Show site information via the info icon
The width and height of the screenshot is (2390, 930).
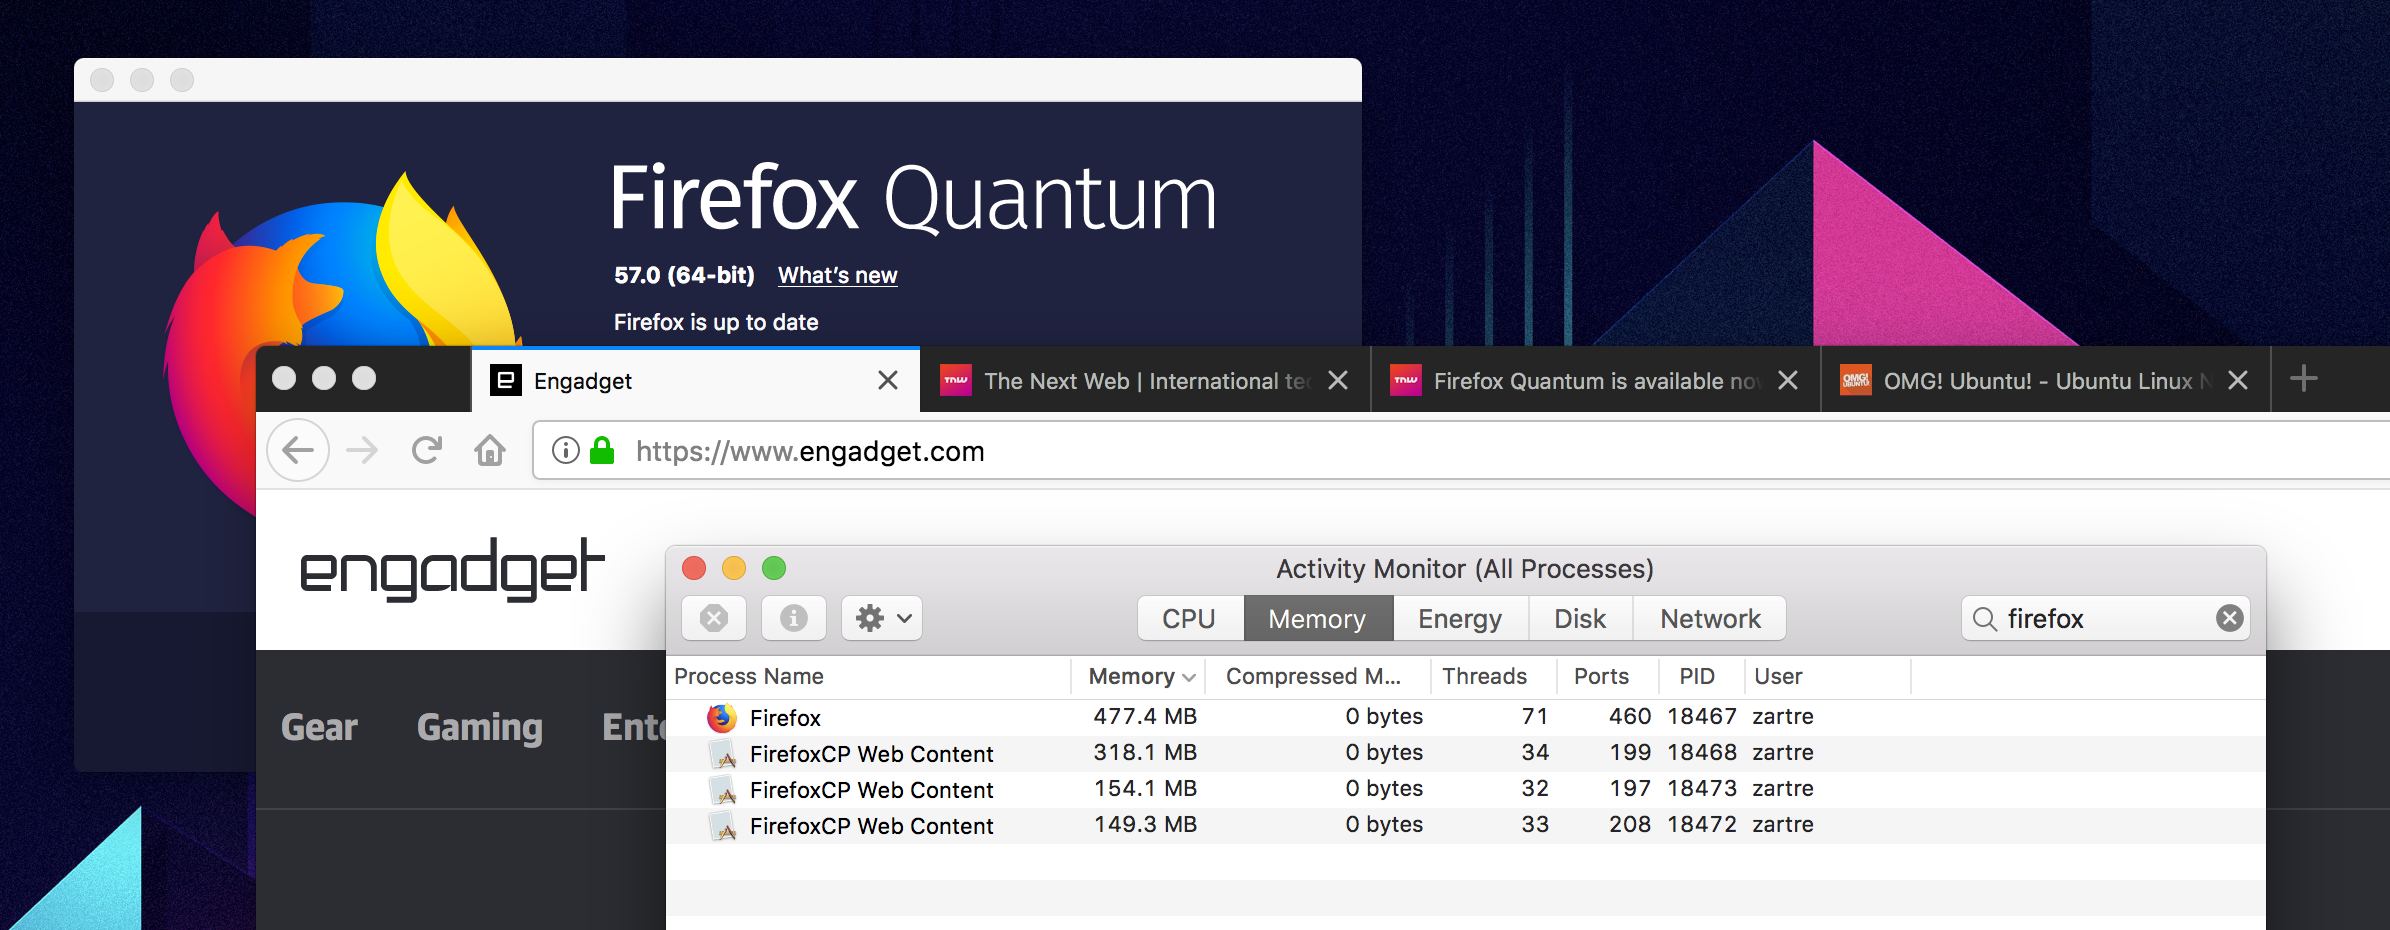pyautogui.click(x=566, y=451)
